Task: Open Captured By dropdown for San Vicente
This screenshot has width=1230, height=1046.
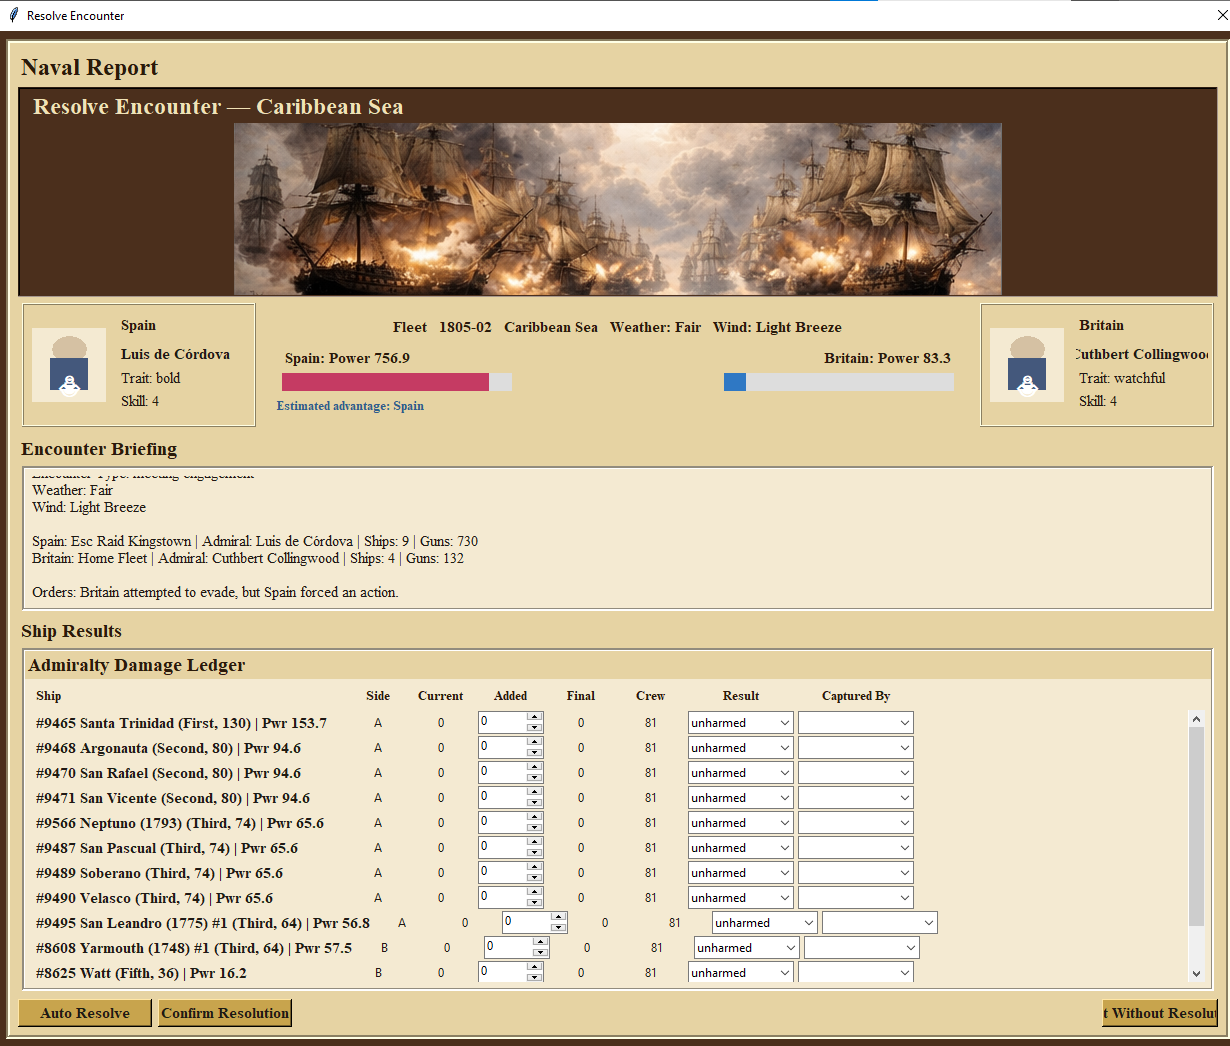Action: tap(855, 798)
